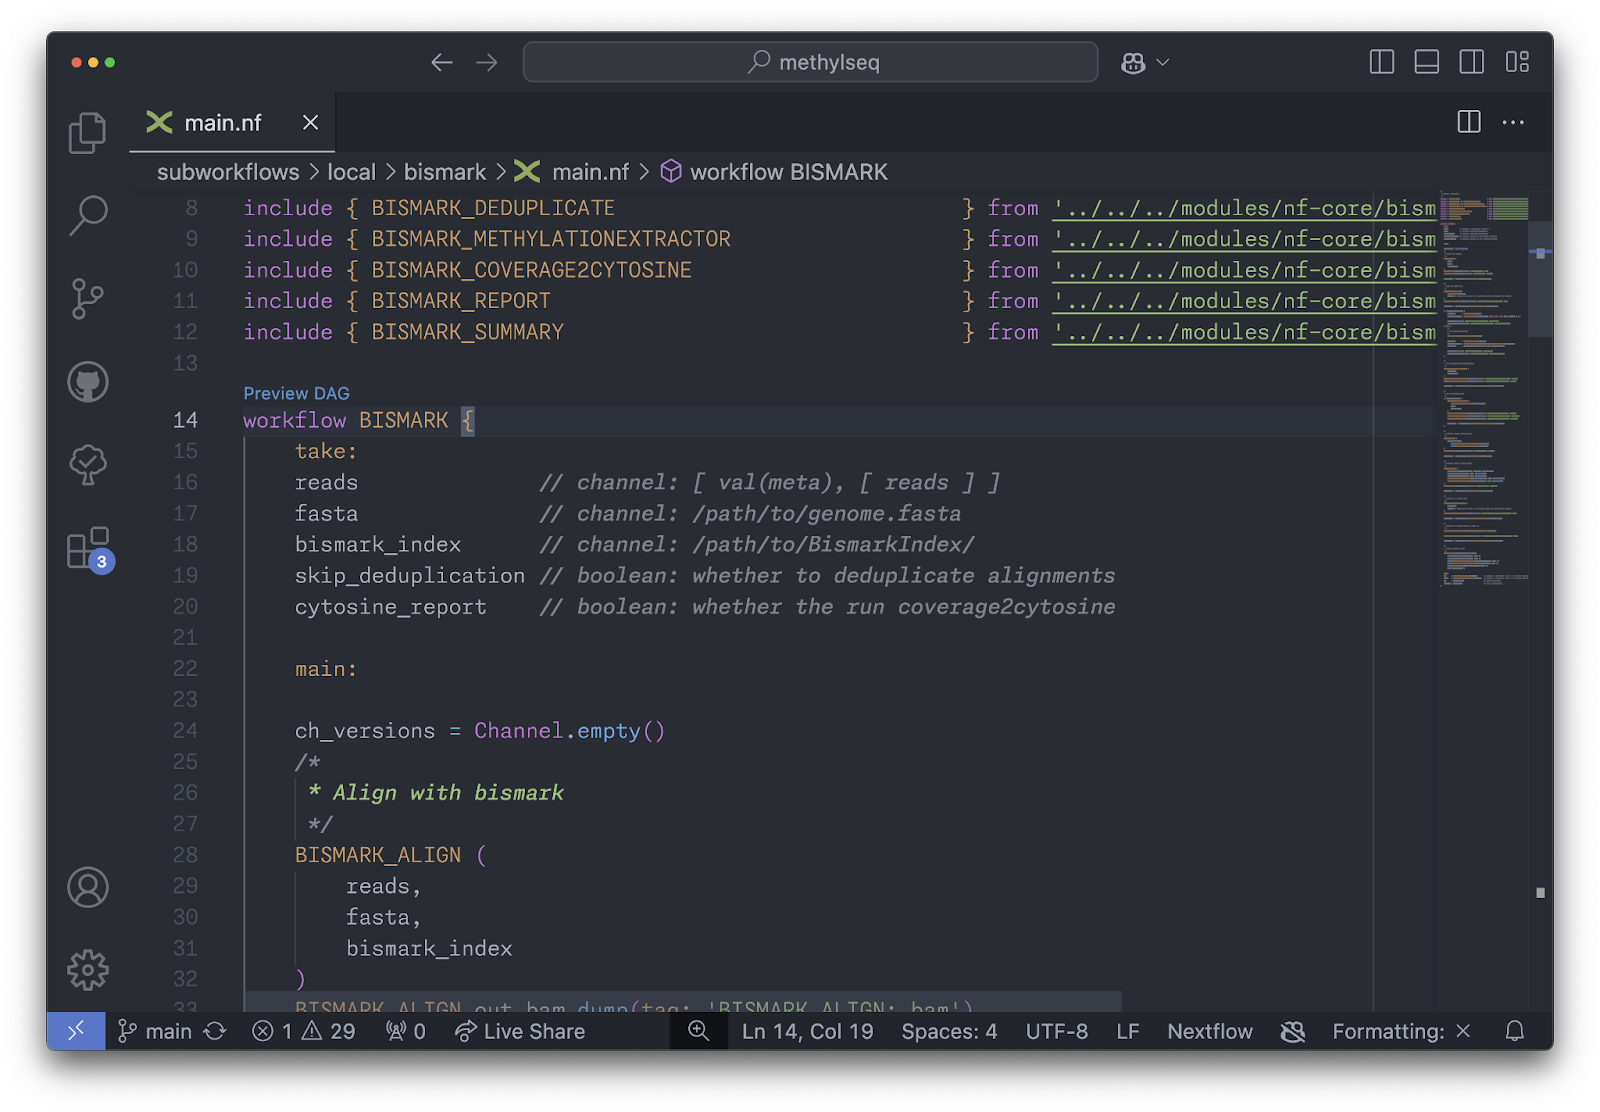
Task: Open Nextflow language mode selector
Action: 1209,1031
